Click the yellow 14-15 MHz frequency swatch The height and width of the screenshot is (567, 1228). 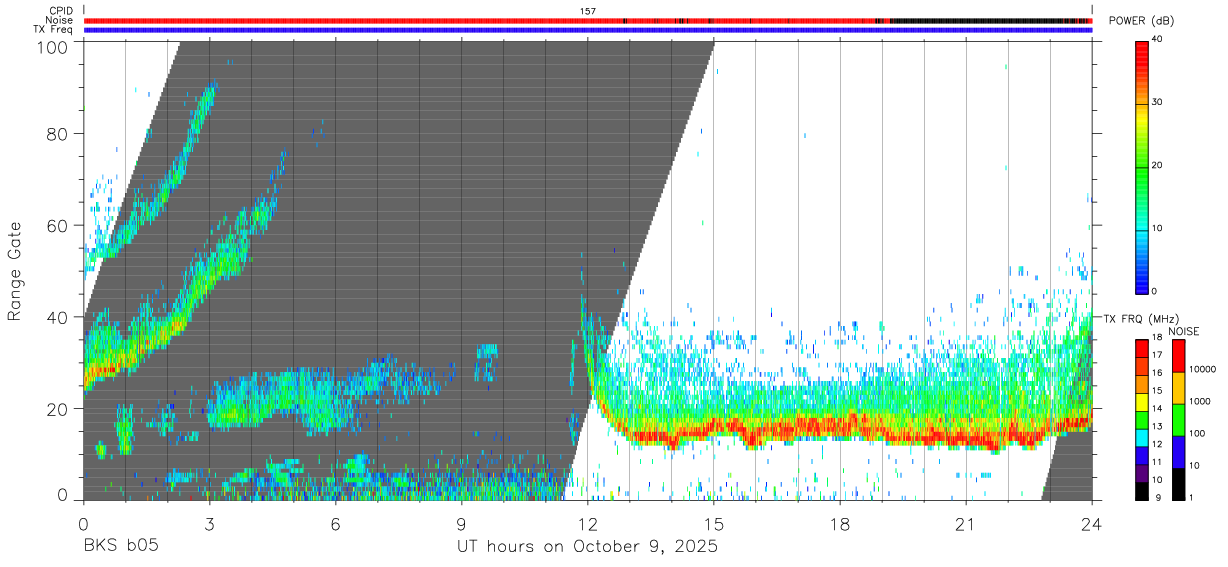coord(1142,401)
